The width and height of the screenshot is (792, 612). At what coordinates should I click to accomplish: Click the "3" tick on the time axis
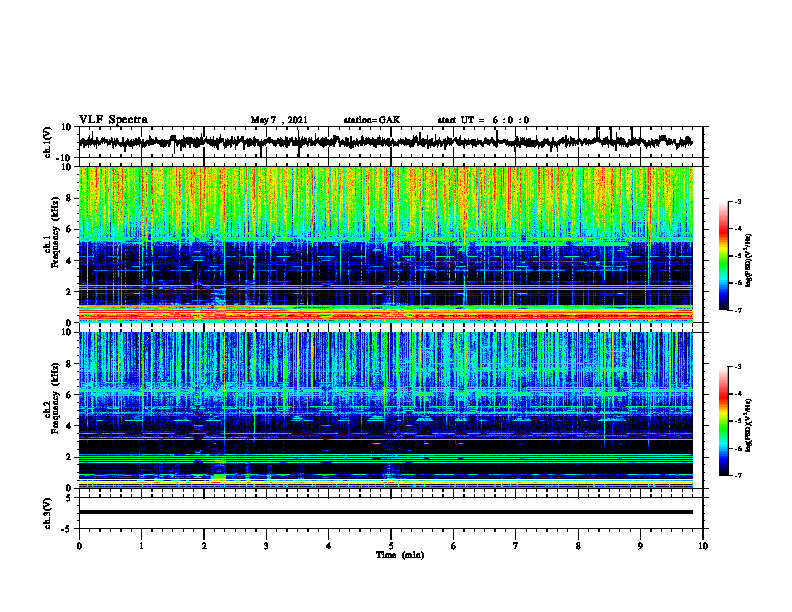[x=266, y=546]
